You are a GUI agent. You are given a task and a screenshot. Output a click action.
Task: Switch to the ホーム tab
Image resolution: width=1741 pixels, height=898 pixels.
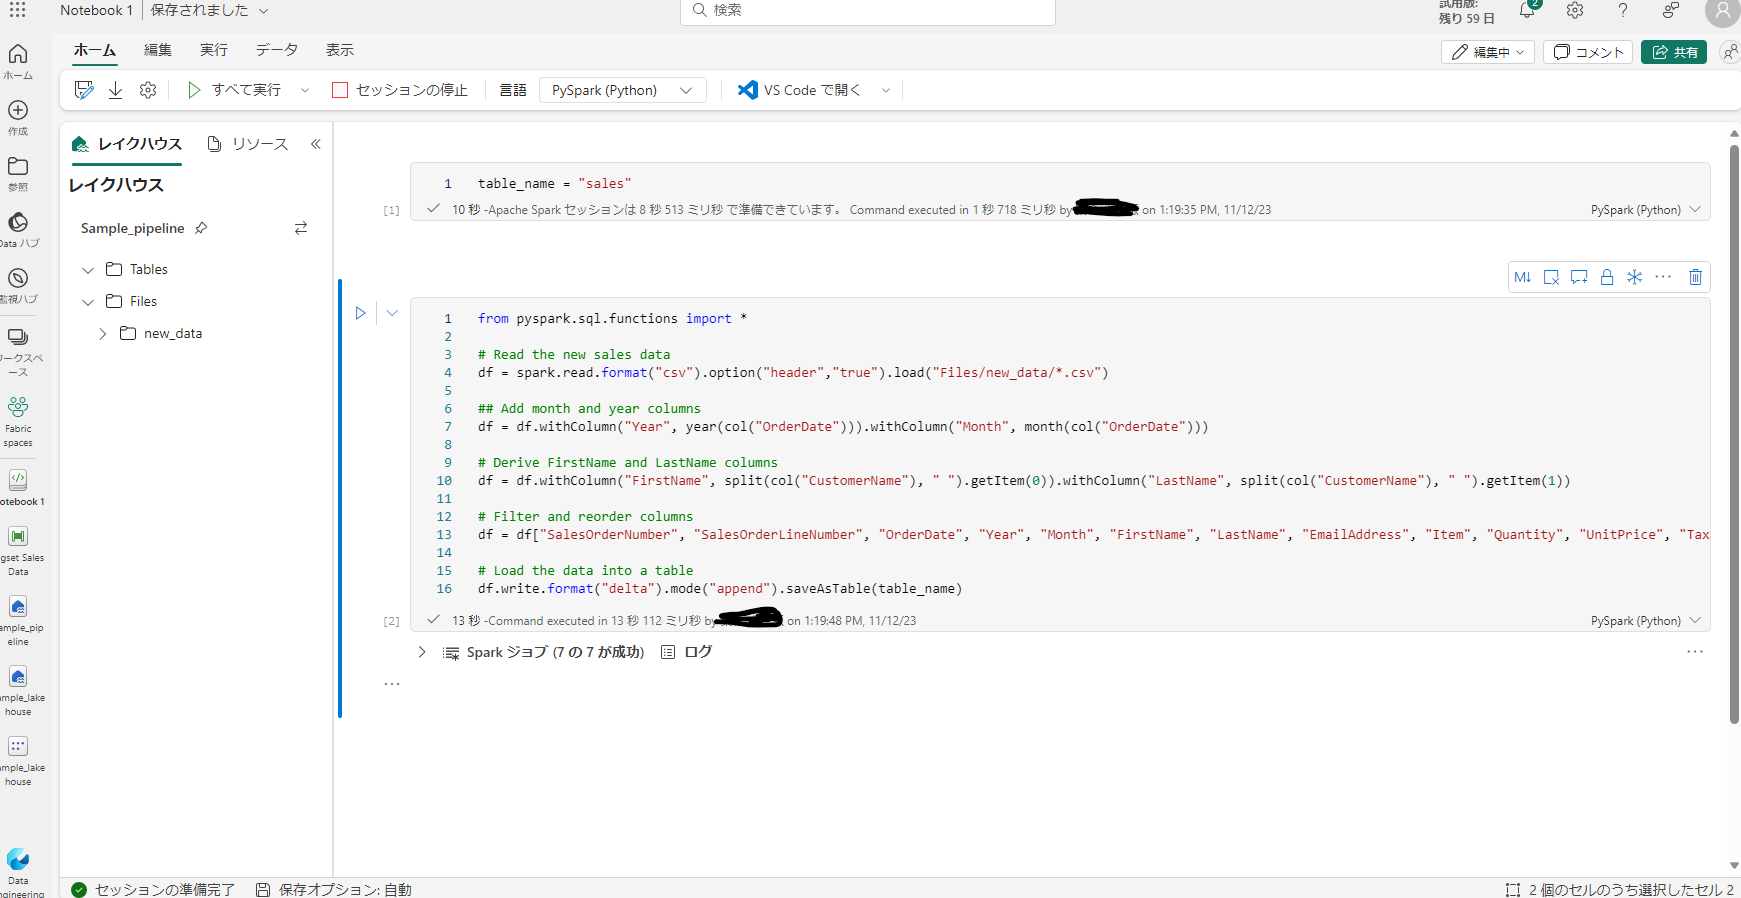95,50
